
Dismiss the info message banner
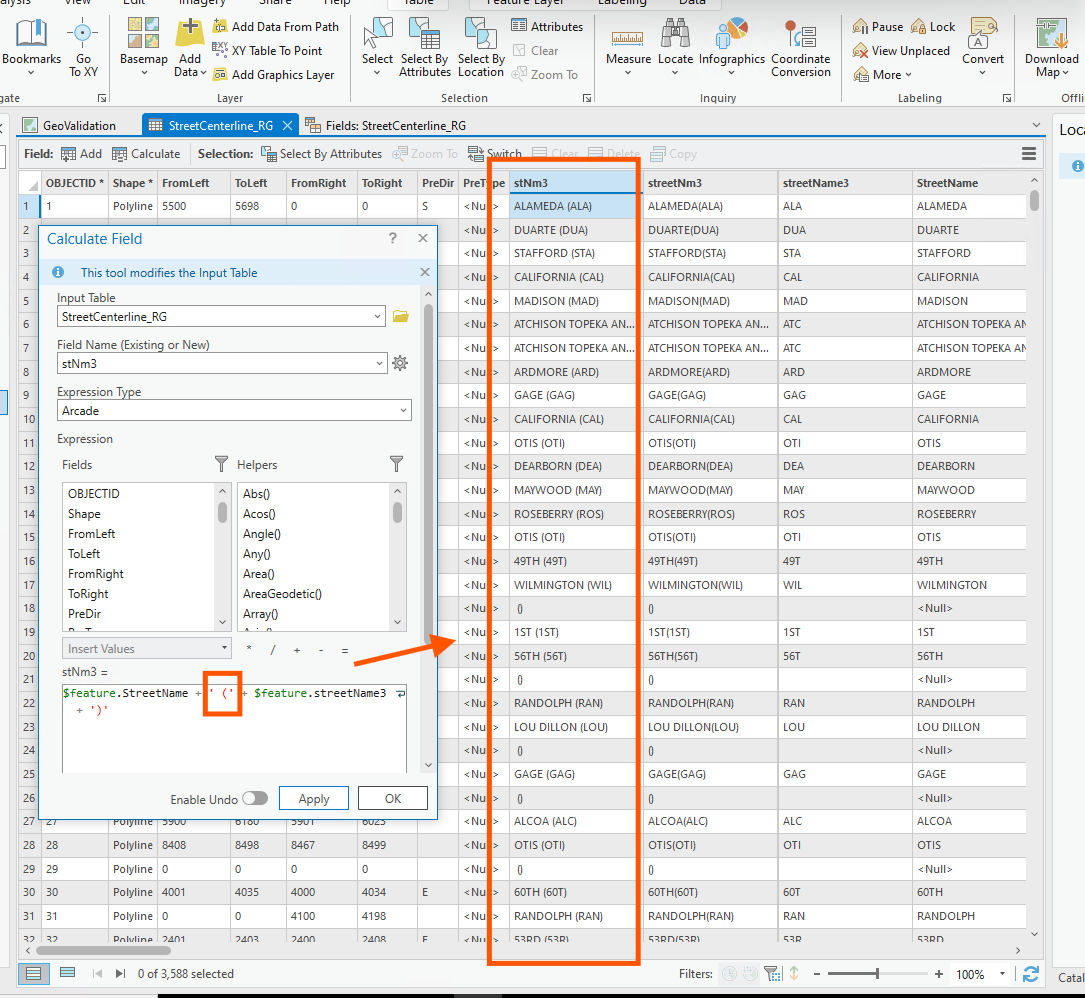pyautogui.click(x=425, y=272)
